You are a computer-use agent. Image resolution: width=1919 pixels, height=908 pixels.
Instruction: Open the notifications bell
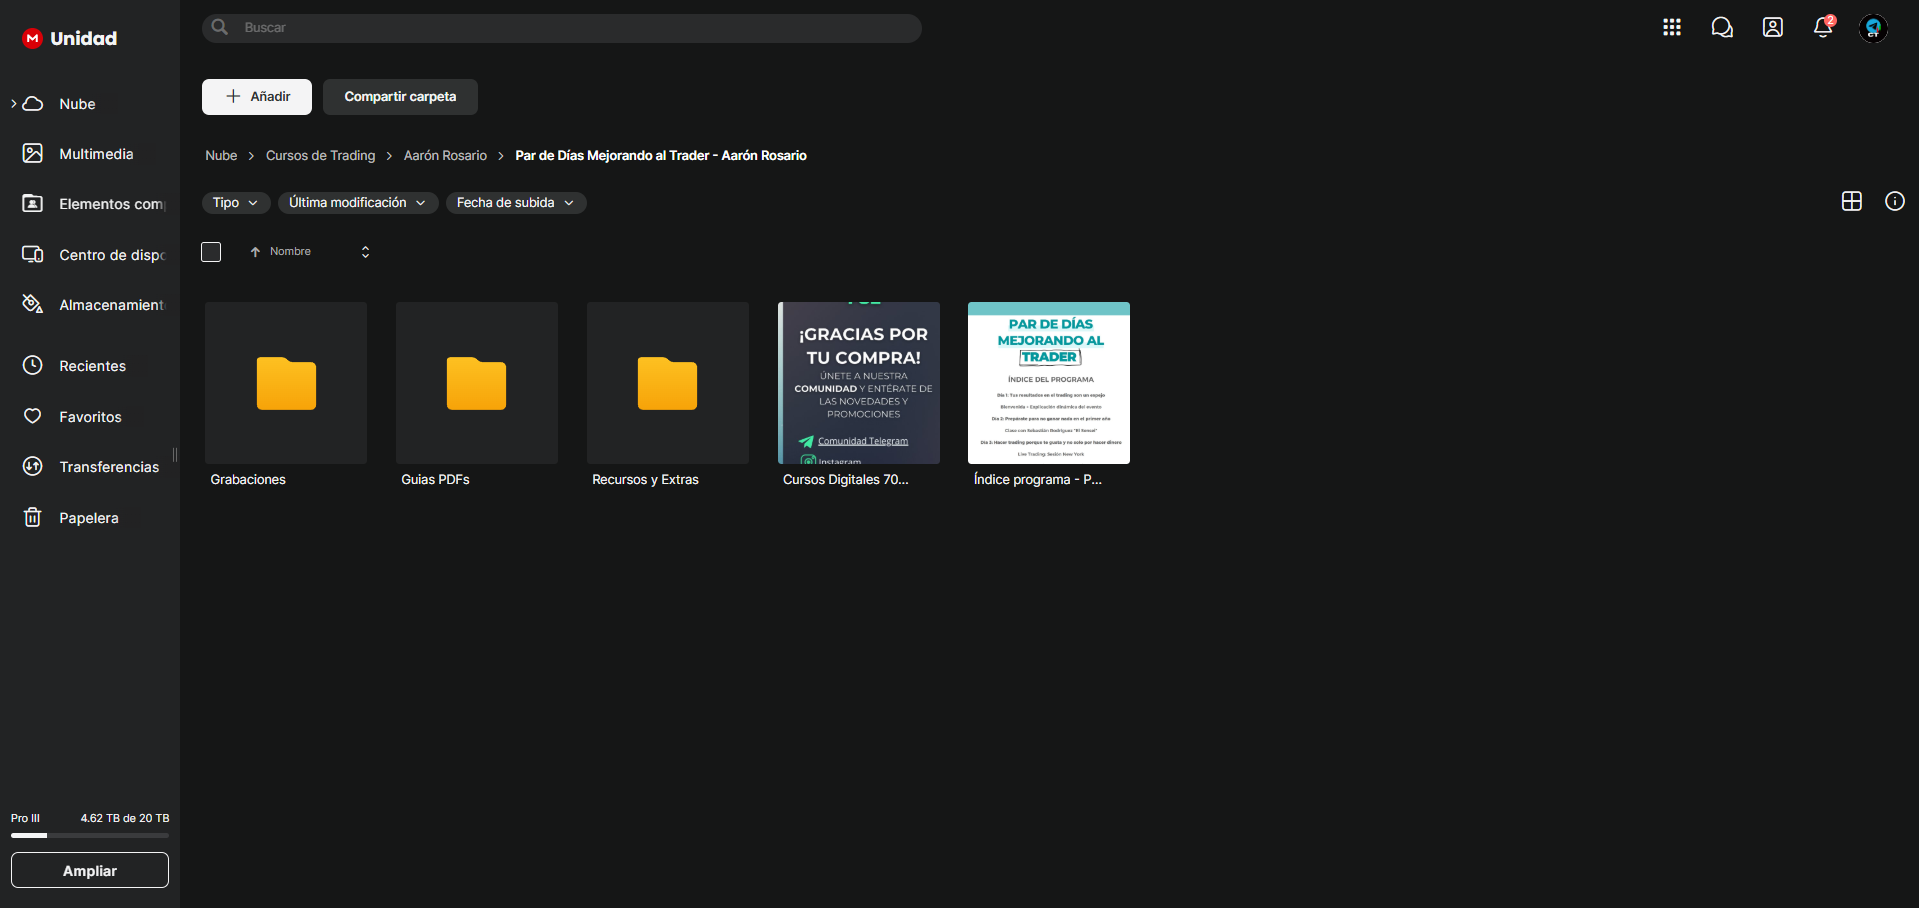(1822, 28)
